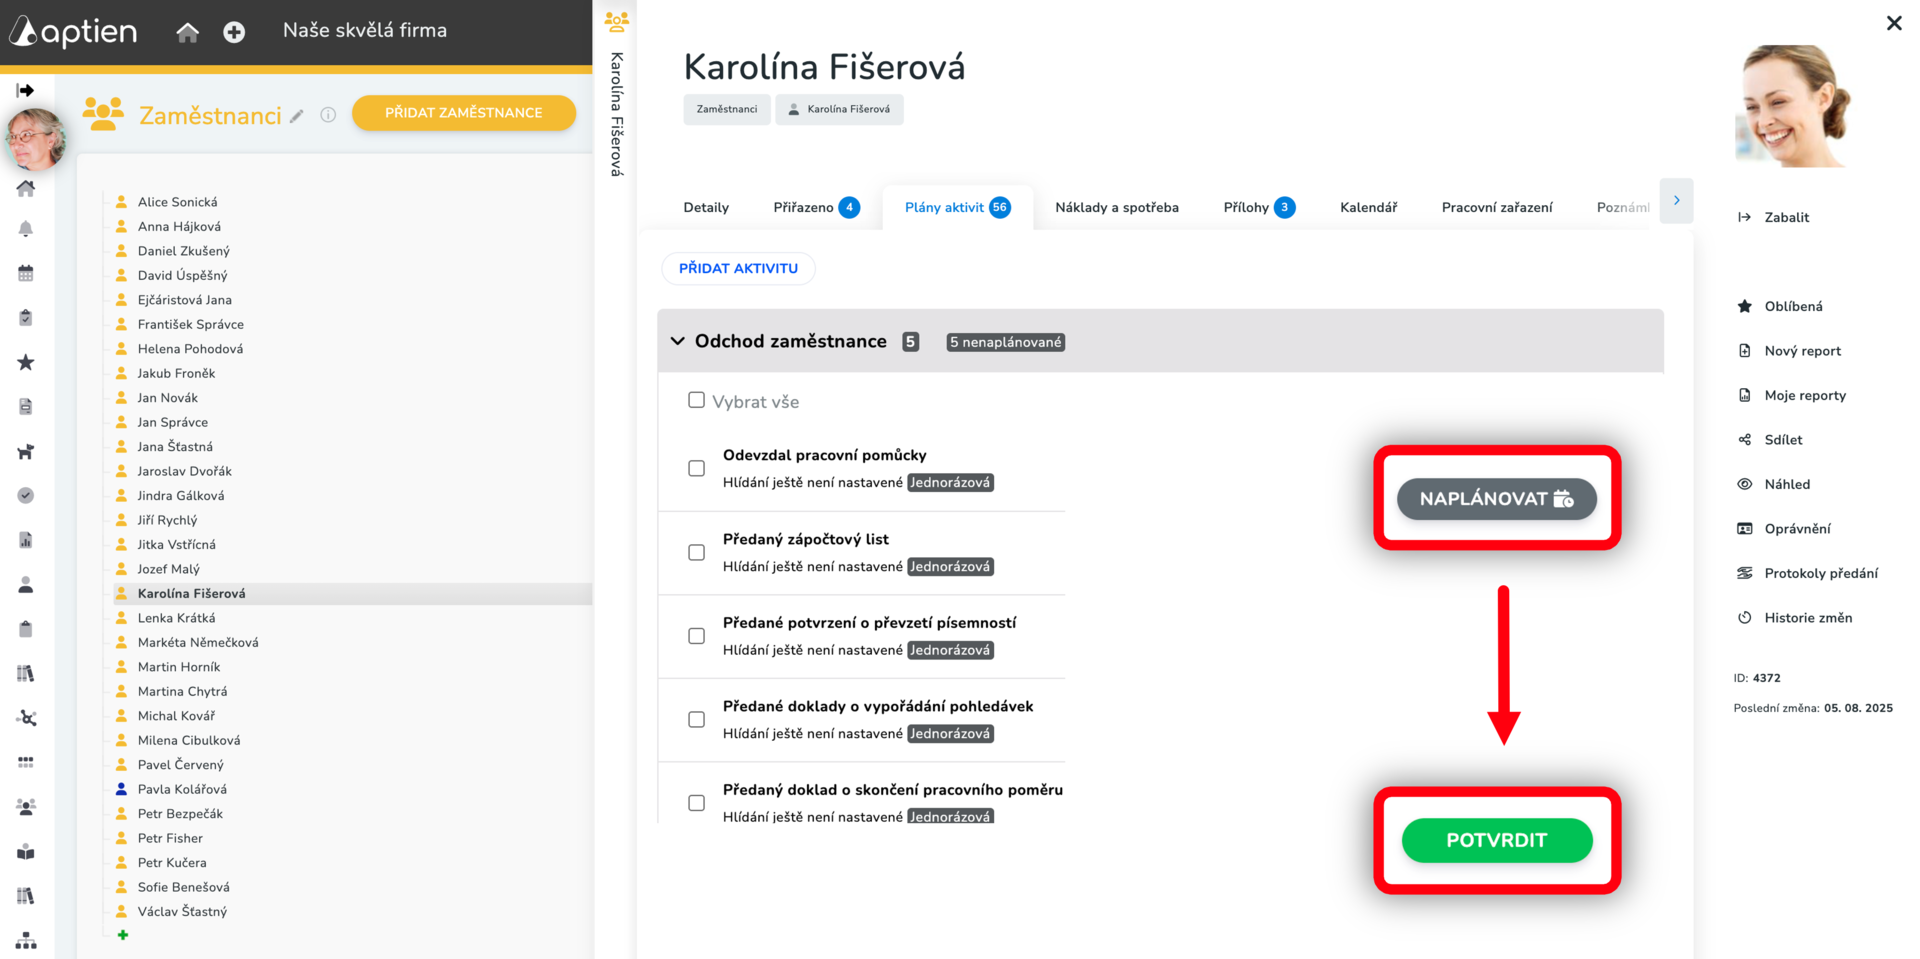Open the Detaily tab
Image resolution: width=1920 pixels, height=959 pixels.
click(x=706, y=208)
